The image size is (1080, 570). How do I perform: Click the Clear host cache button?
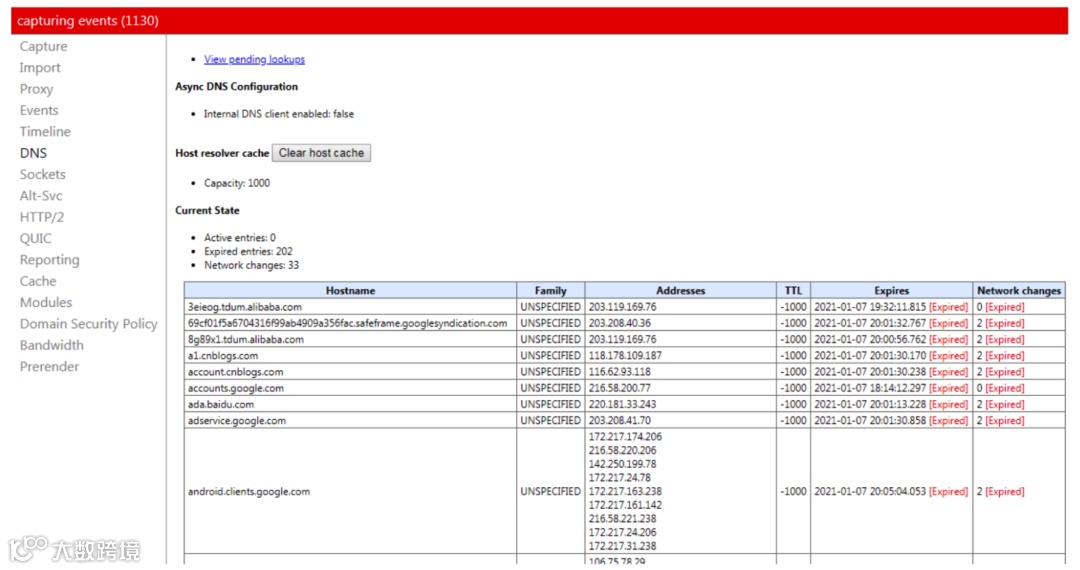point(321,153)
